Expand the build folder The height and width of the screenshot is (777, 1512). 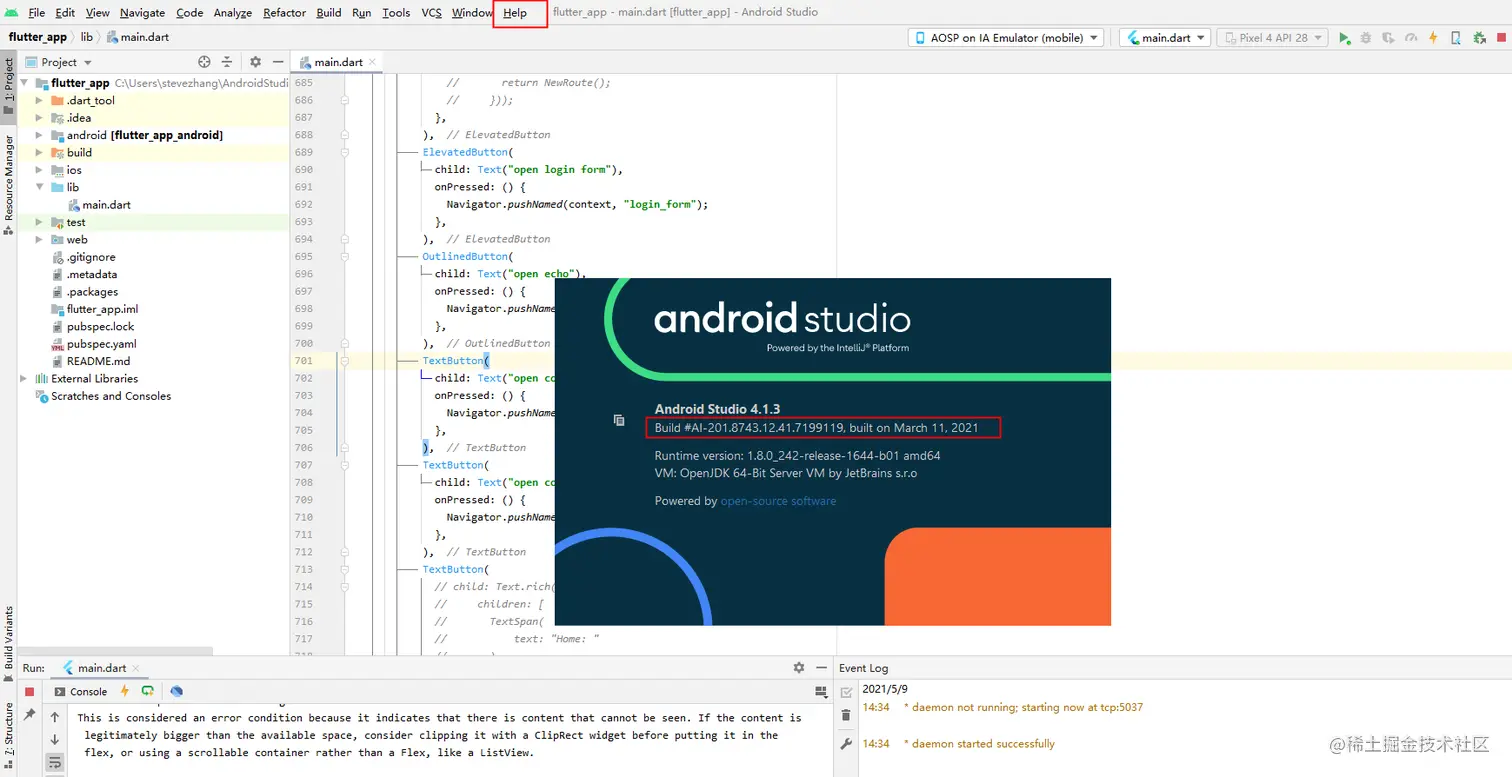click(x=39, y=153)
